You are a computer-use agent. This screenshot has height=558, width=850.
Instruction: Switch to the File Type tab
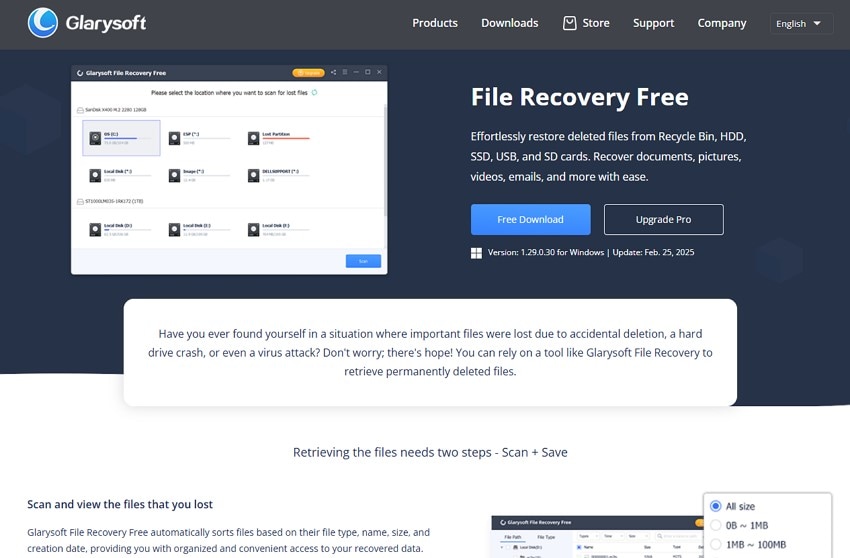(546, 537)
